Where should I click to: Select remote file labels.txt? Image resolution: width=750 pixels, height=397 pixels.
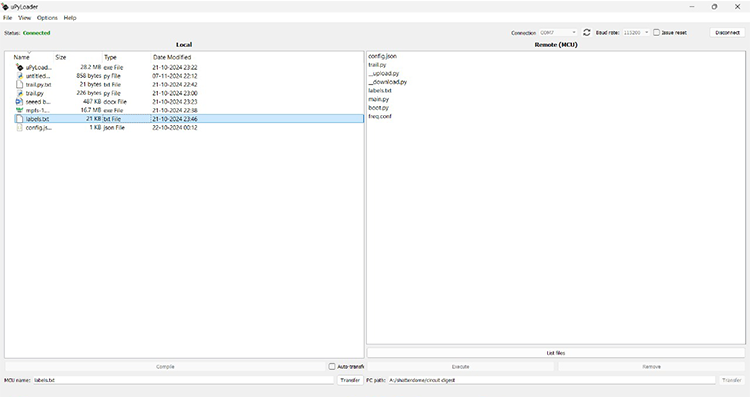pyautogui.click(x=380, y=90)
